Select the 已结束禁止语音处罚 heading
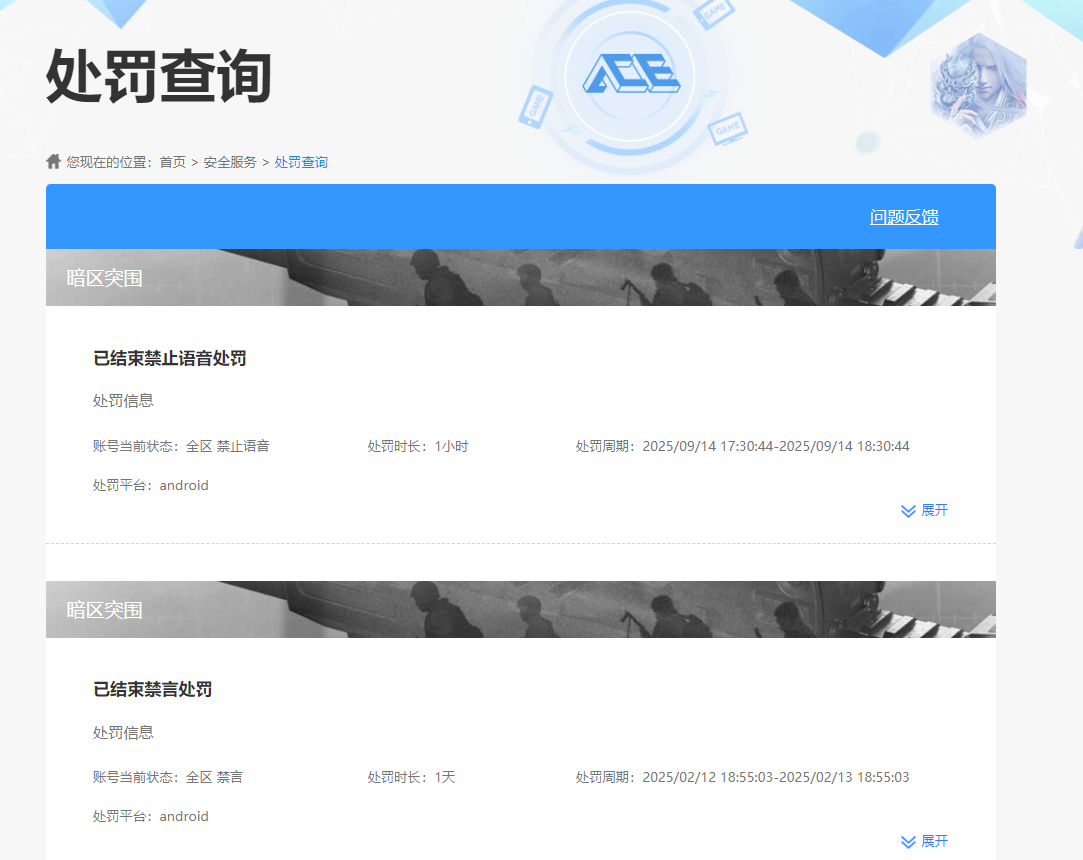The height and width of the screenshot is (860, 1083). [x=170, y=359]
